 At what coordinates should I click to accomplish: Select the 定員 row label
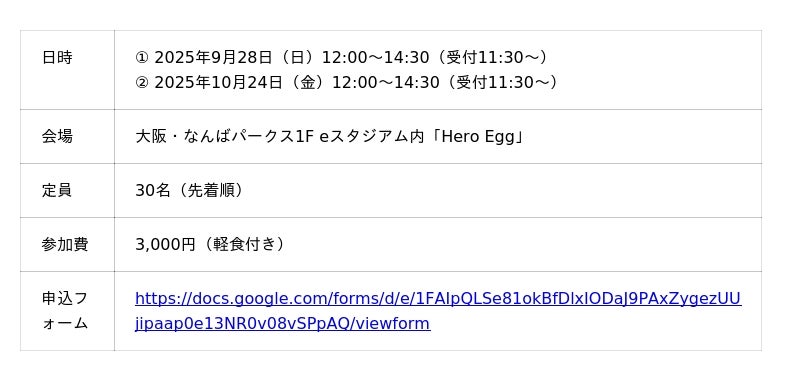pyautogui.click(x=57, y=190)
